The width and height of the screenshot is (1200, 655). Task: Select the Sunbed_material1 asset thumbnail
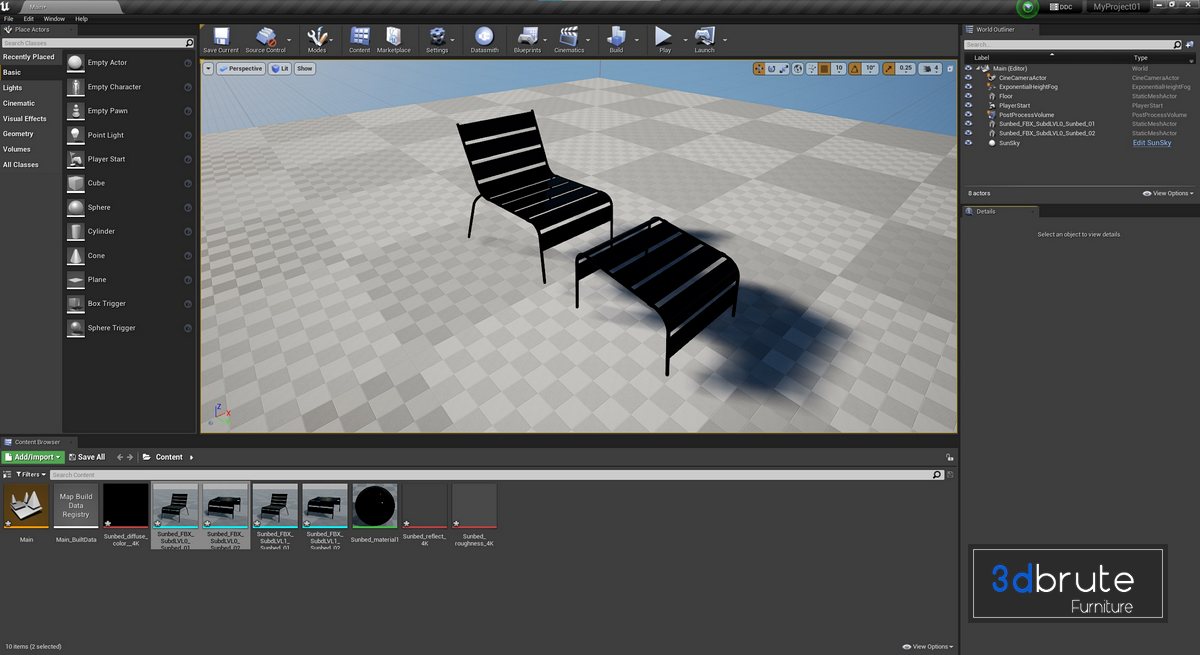click(375, 507)
